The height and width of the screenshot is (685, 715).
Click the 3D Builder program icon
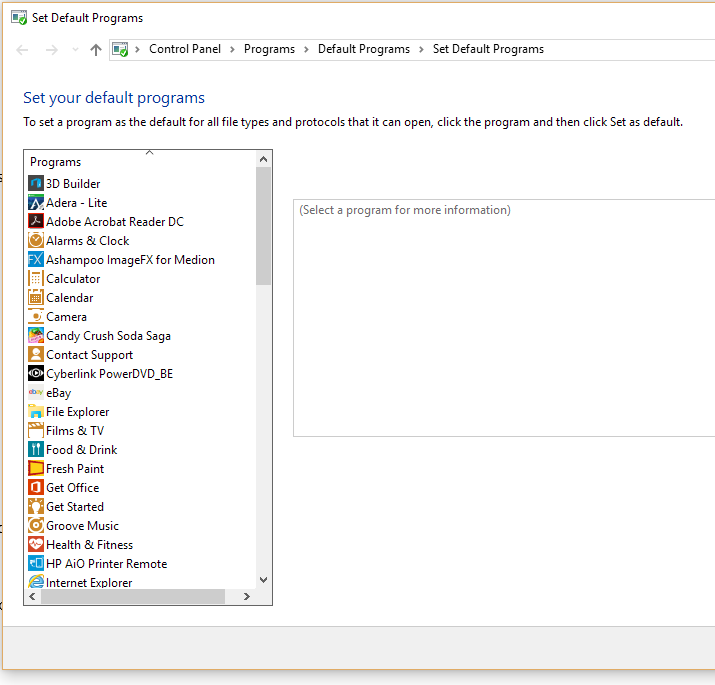[x=36, y=183]
